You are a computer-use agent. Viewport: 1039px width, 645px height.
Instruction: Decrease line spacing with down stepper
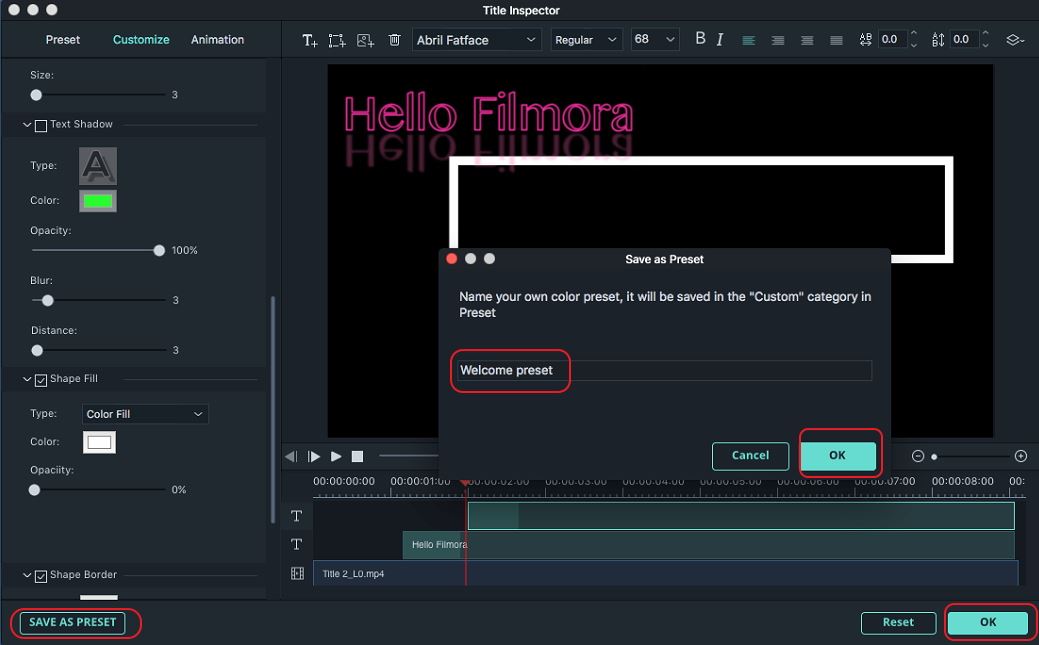(x=985, y=45)
